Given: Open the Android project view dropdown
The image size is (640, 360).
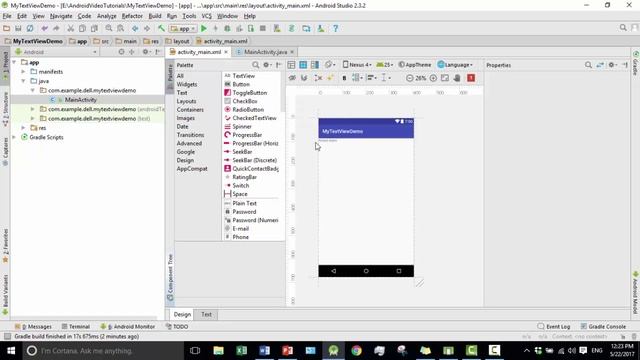Looking at the screenshot, I should [x=56, y=52].
